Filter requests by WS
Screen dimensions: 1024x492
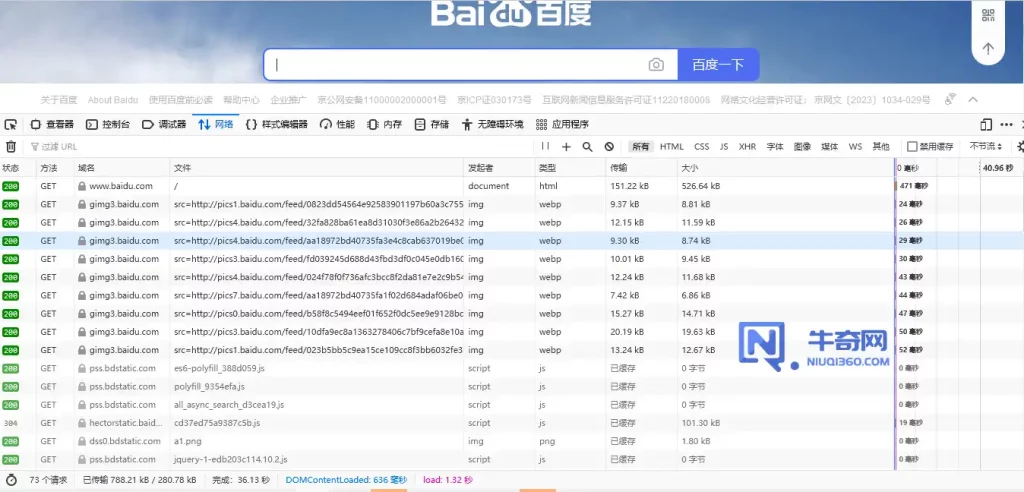tap(856, 147)
